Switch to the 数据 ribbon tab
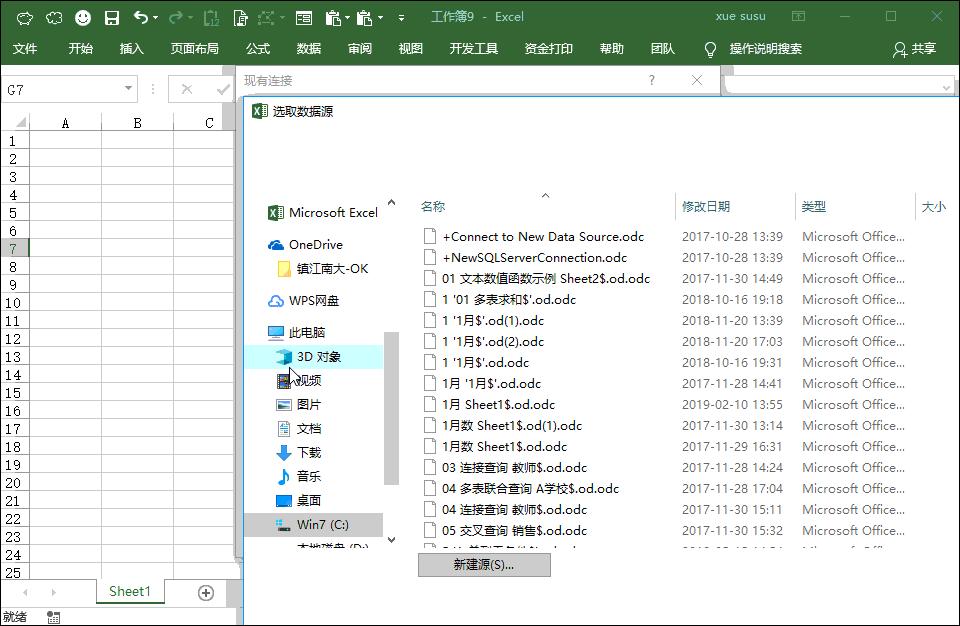This screenshot has width=960, height=626. [x=309, y=49]
